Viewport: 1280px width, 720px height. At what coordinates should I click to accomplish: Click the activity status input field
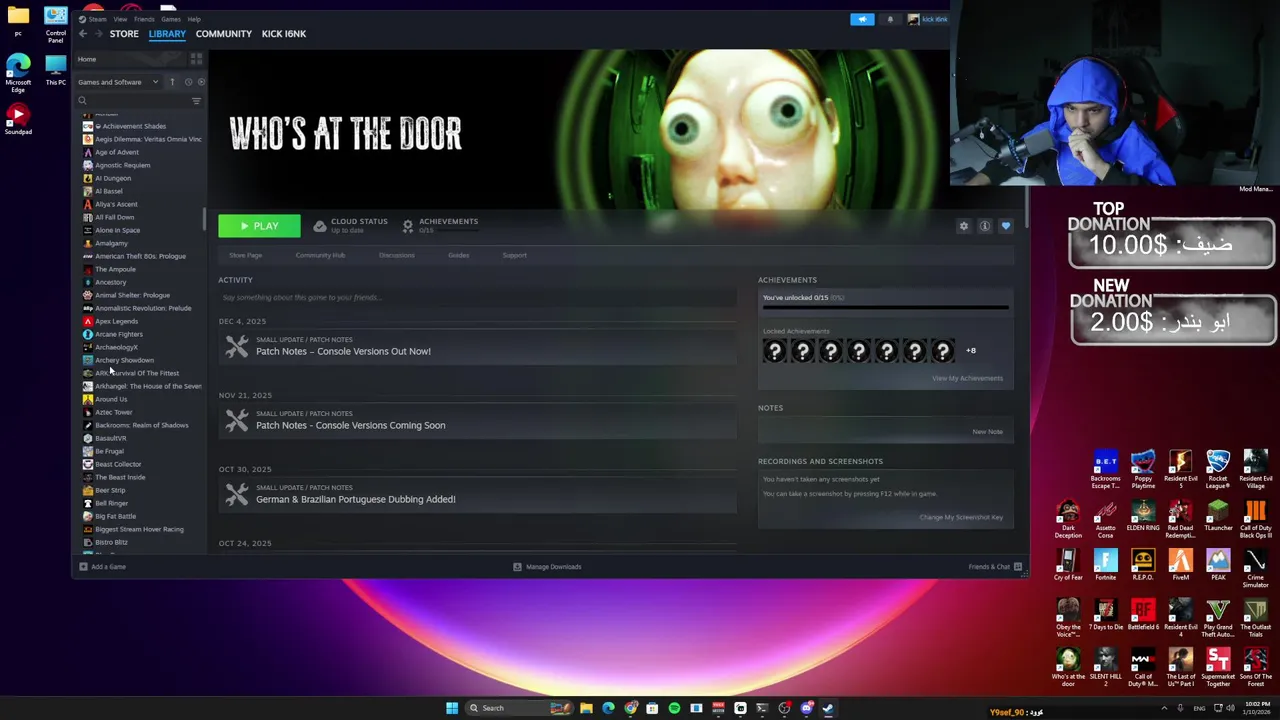tap(477, 297)
